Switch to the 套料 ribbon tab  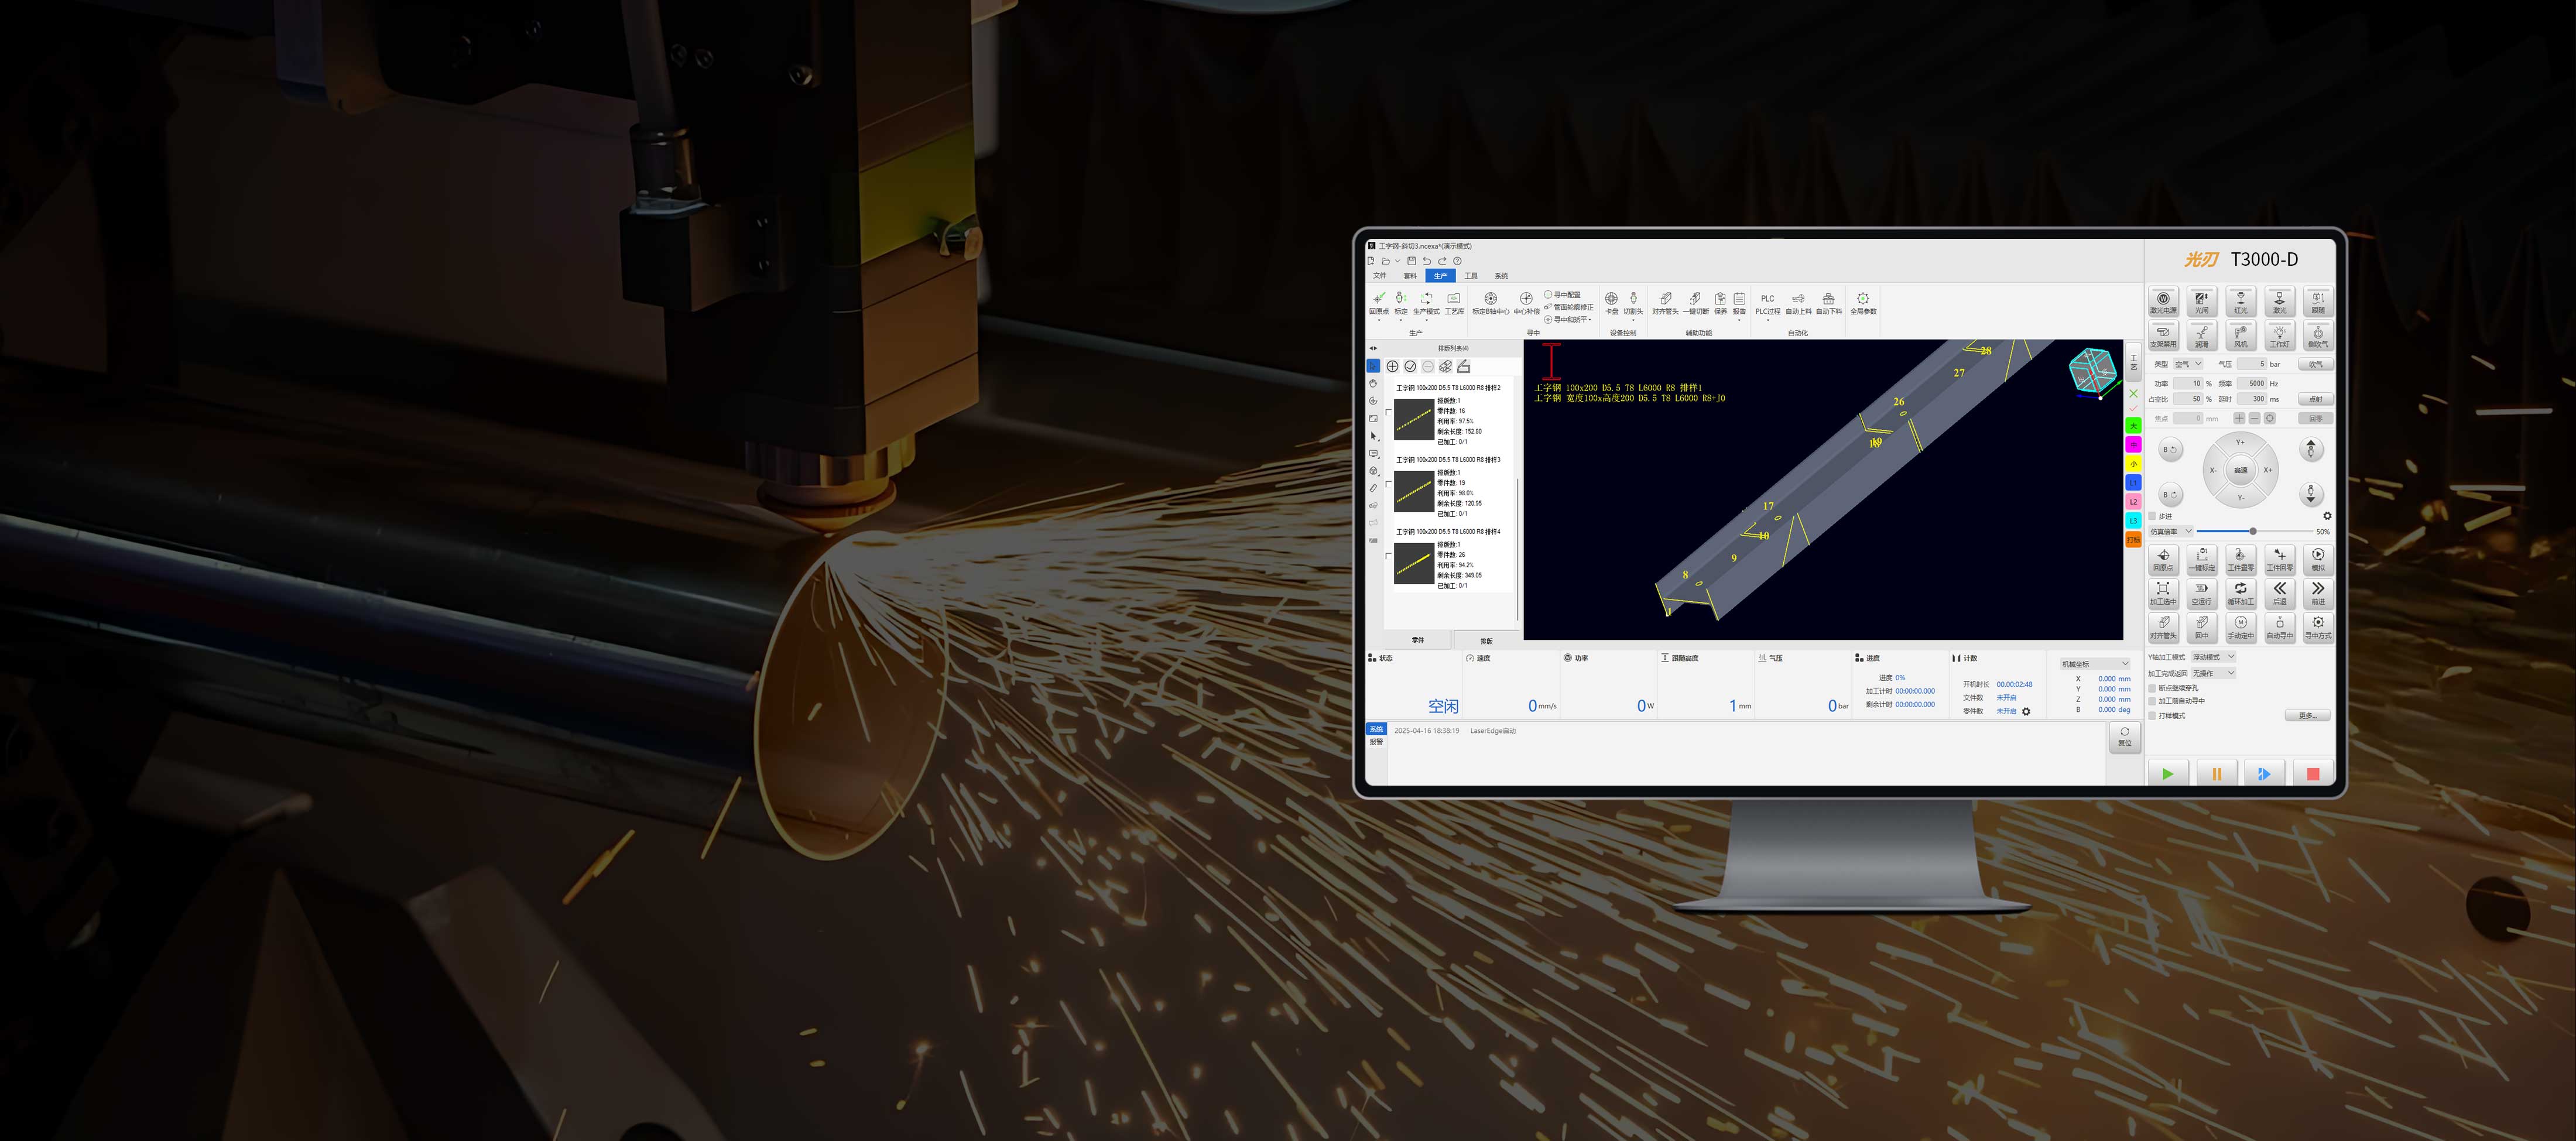(1410, 276)
